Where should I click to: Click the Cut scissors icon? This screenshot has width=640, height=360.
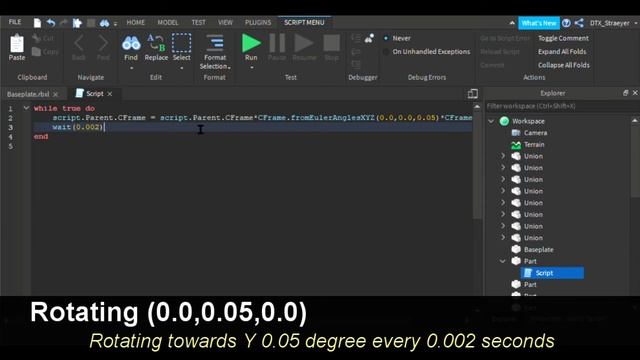pos(37,38)
